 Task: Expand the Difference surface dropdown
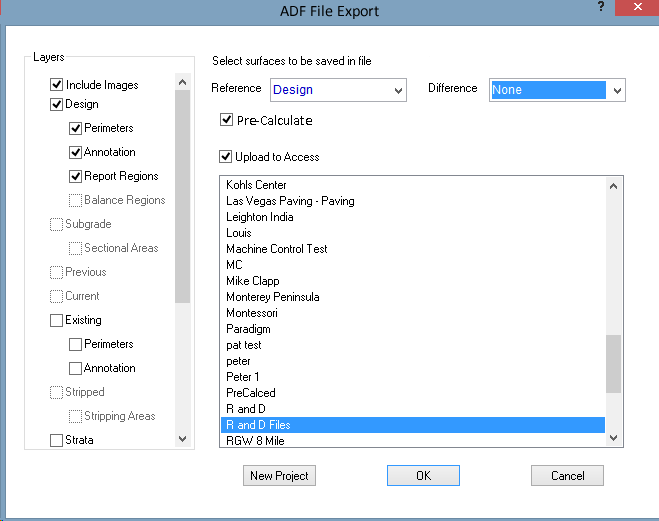[617, 90]
